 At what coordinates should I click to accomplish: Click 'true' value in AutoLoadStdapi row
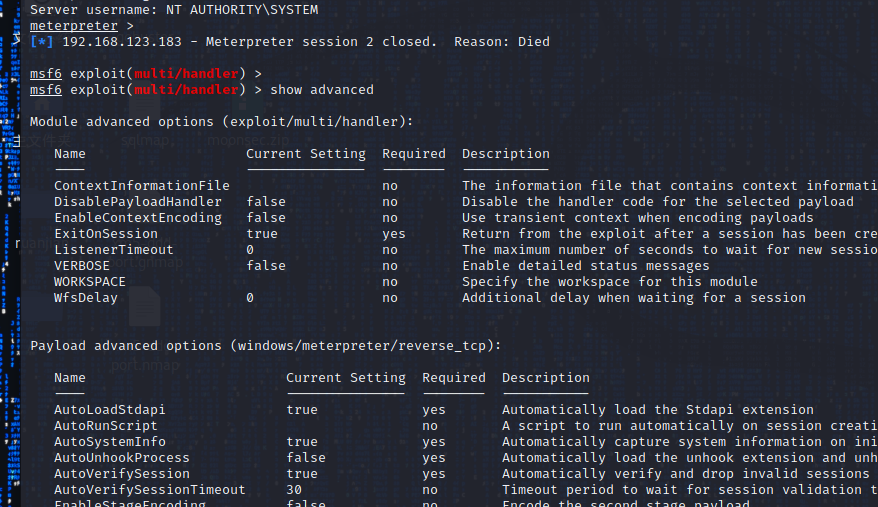click(302, 410)
